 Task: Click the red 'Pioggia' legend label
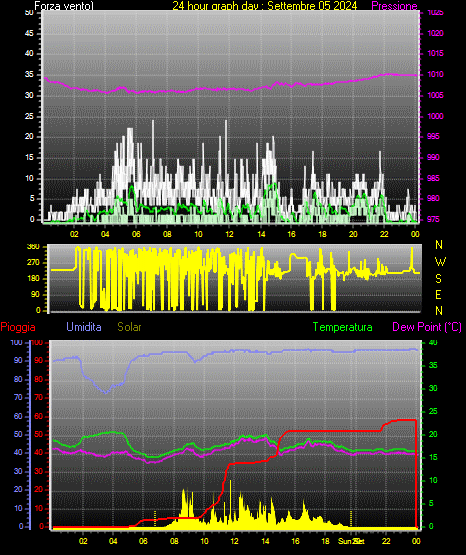18,327
